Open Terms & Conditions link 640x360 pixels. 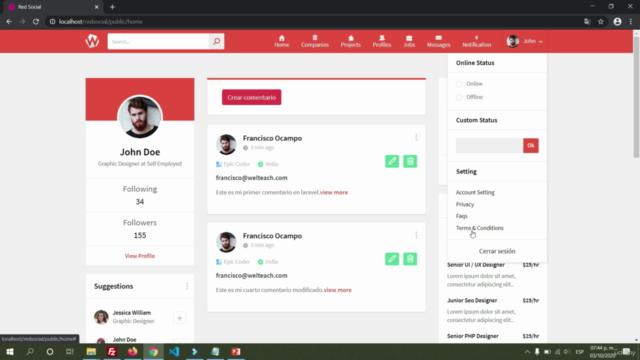(x=480, y=228)
